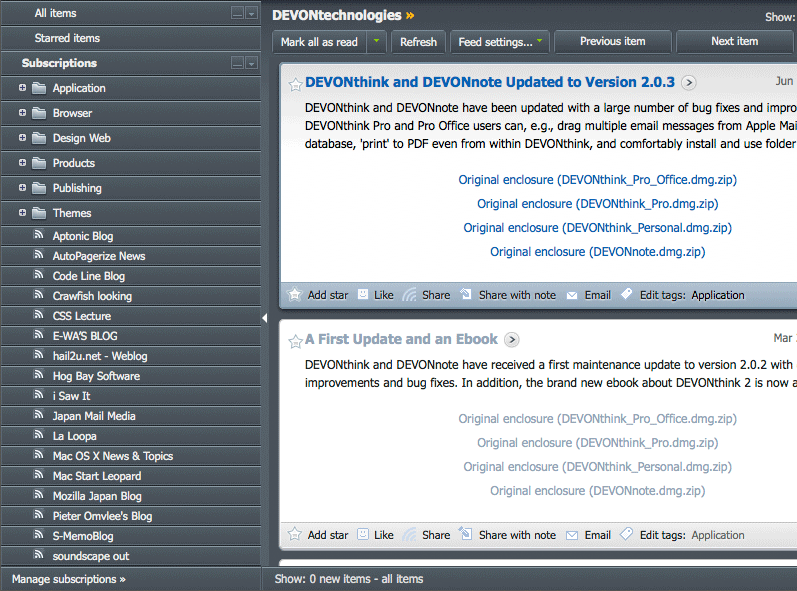The height and width of the screenshot is (591, 797).
Task: Minimize the All items section
Action: [237, 13]
